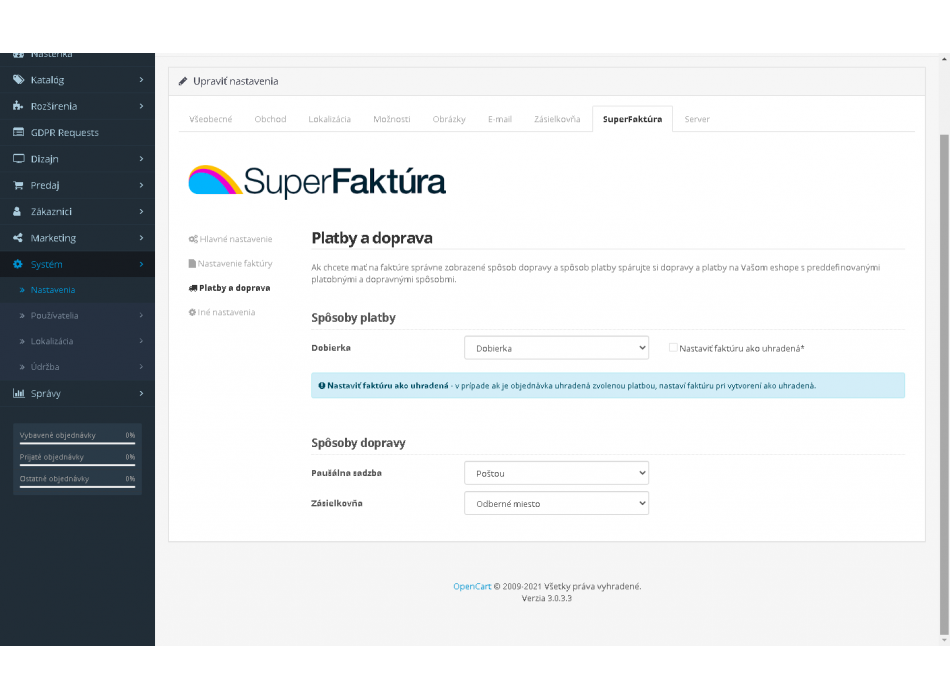
Task: Click the gear icon next to Iné nastavenia
Action: point(192,312)
